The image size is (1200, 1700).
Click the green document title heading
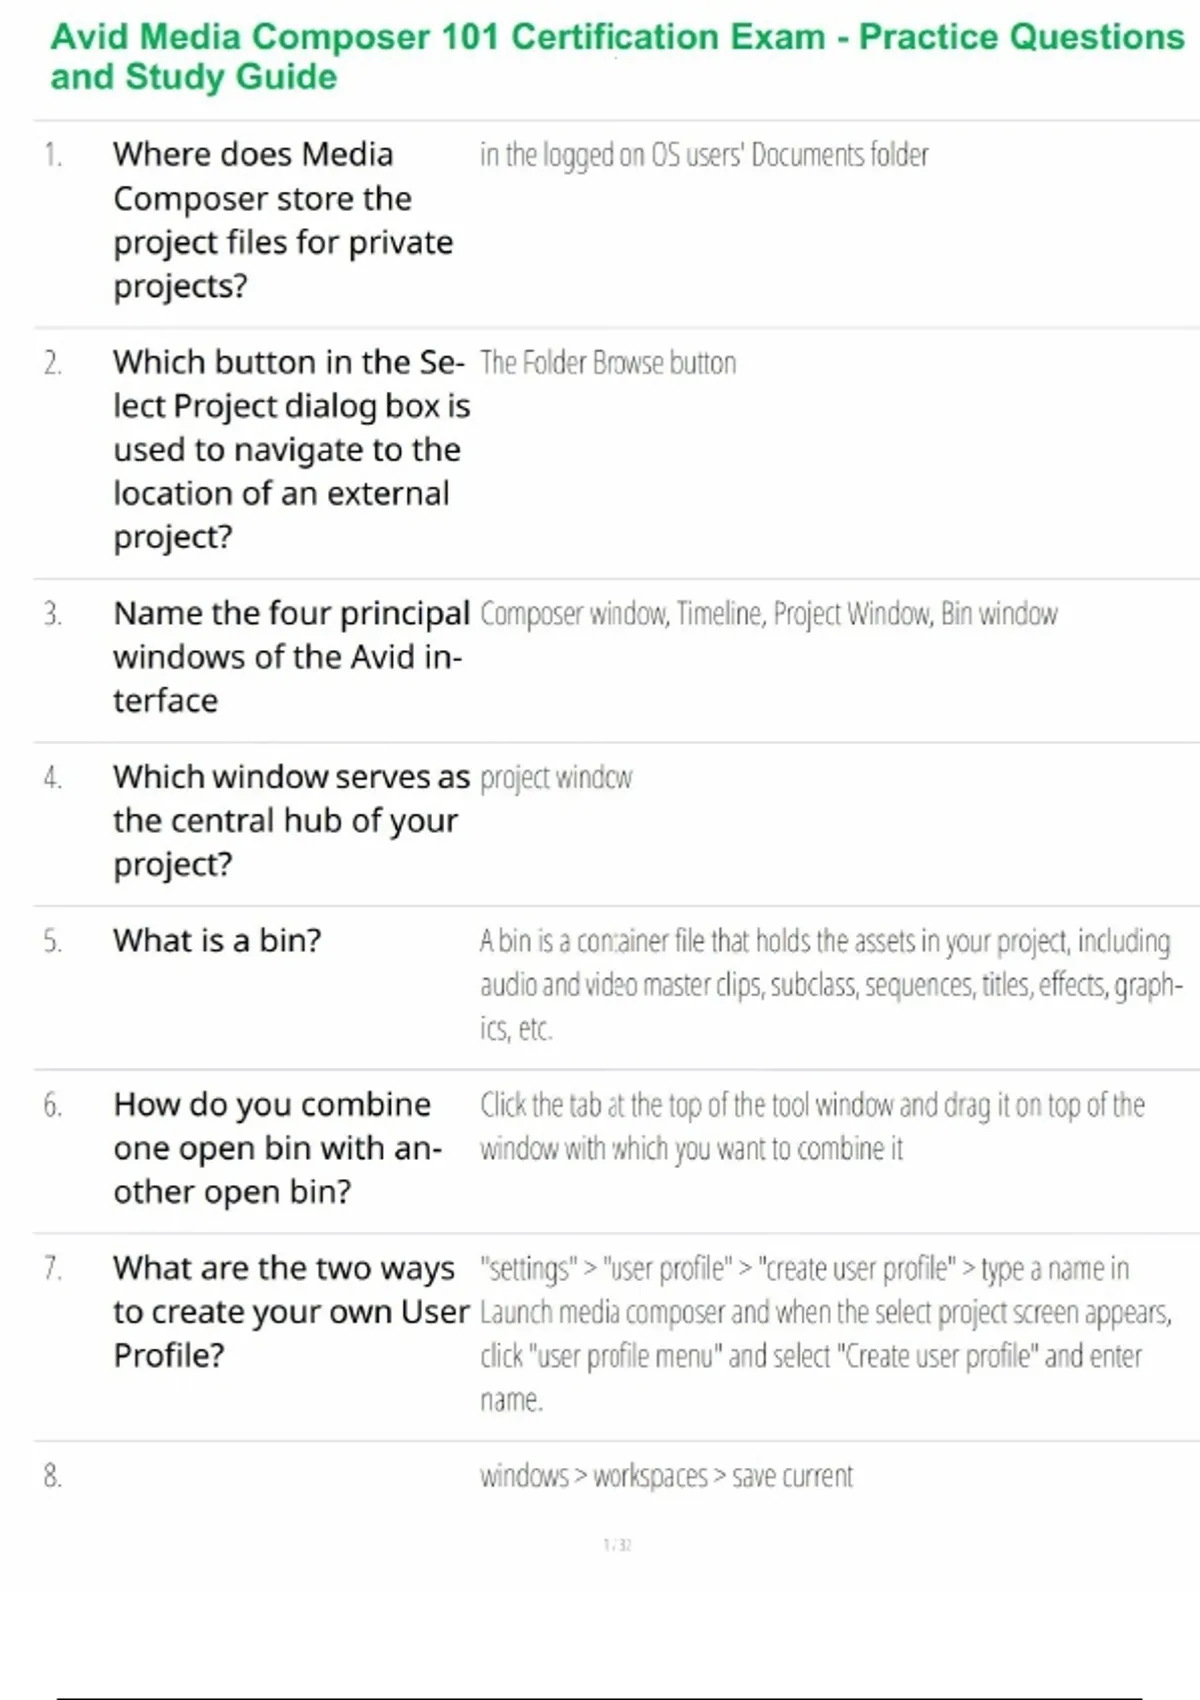616,56
